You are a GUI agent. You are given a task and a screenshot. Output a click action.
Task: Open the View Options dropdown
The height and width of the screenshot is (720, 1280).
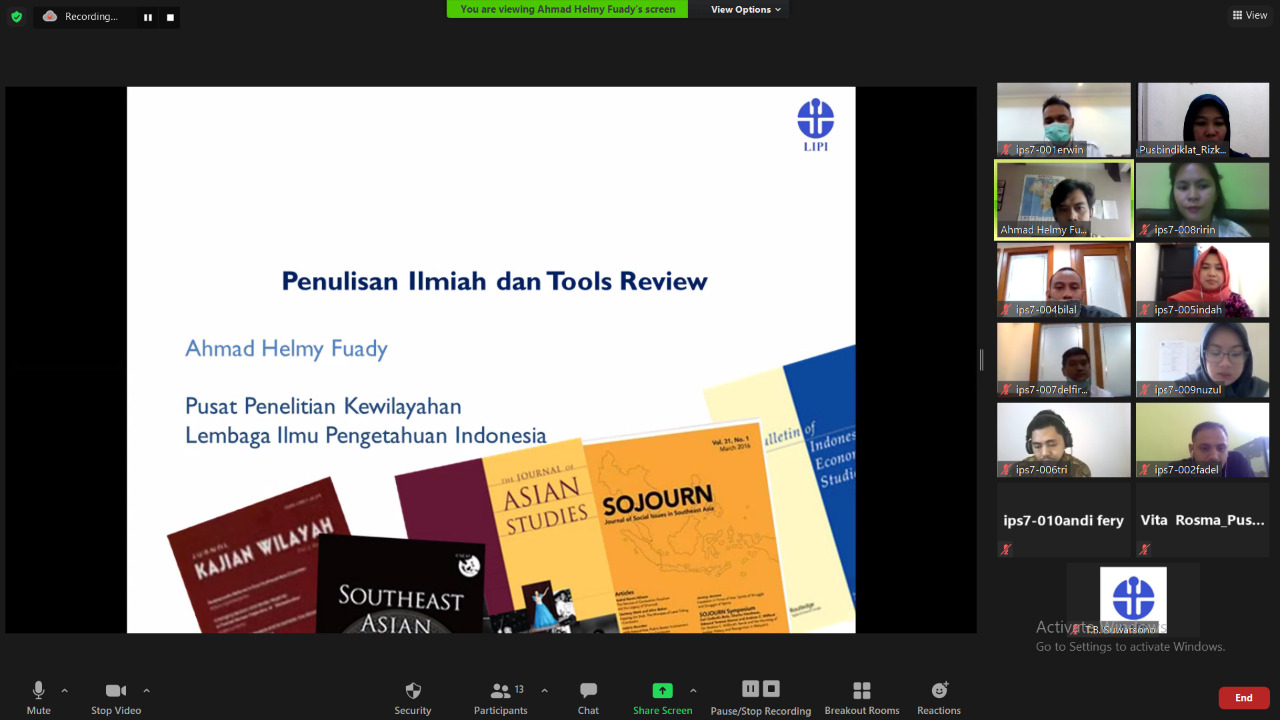point(746,10)
